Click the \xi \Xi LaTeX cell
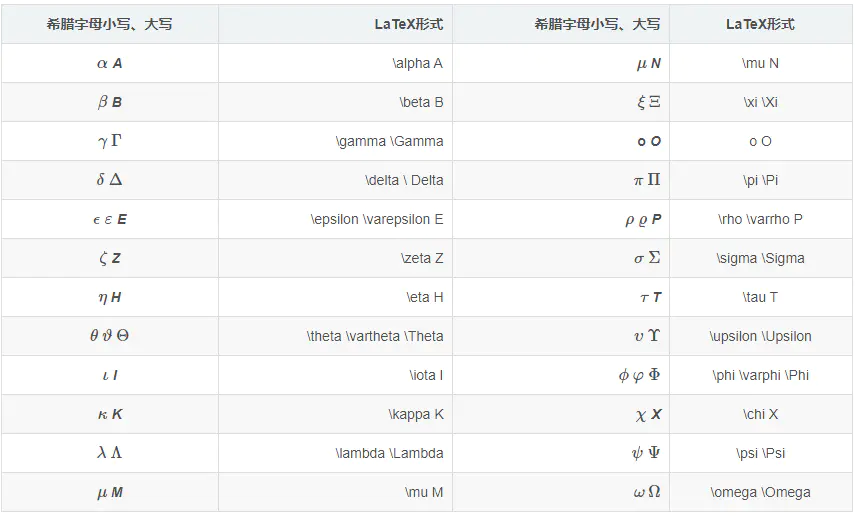Screen dimensions: 855x516 pos(761,102)
